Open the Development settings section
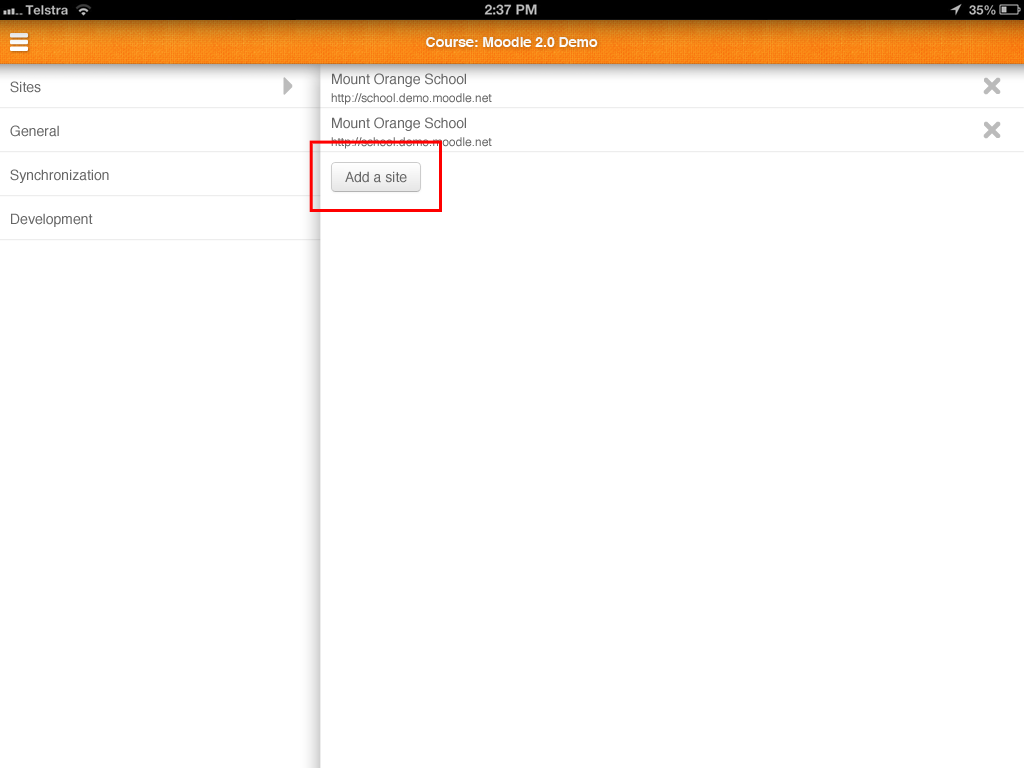 [160, 218]
